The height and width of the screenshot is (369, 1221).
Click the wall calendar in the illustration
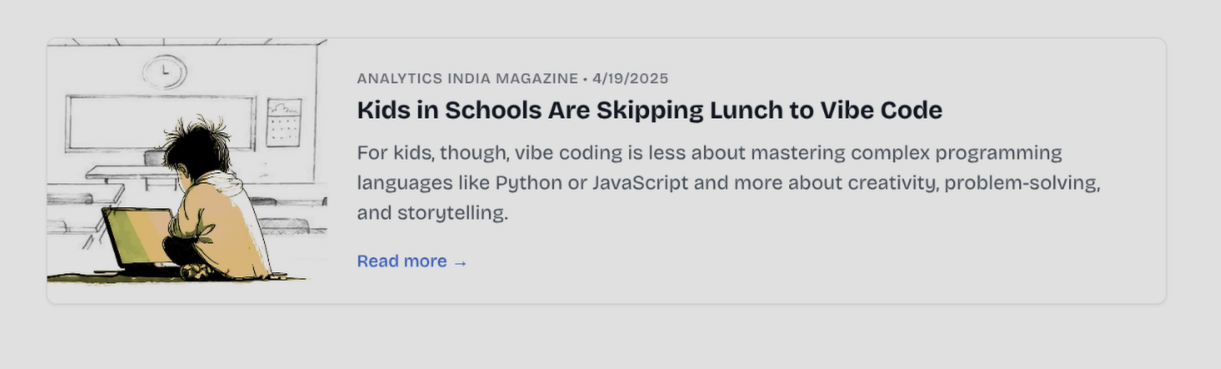coord(284,123)
